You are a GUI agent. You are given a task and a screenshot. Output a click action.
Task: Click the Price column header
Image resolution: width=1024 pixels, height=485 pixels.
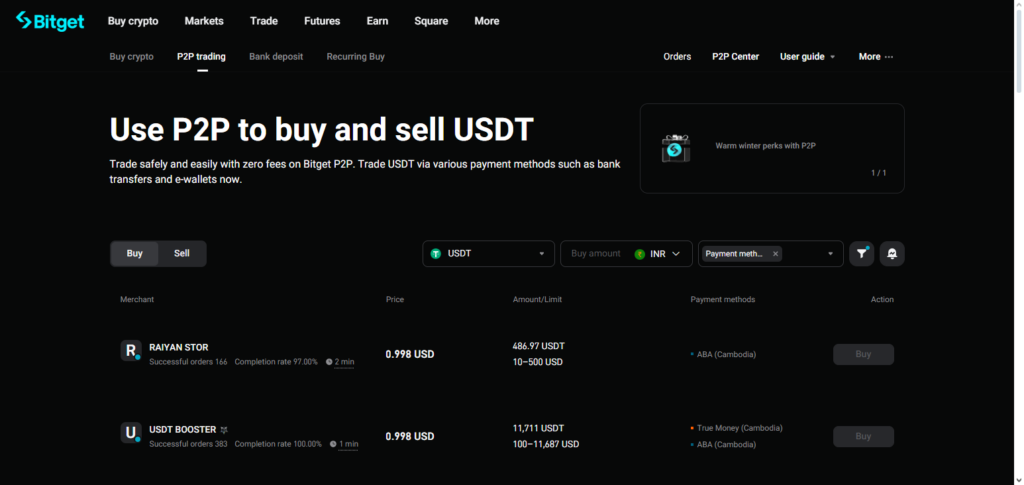click(394, 300)
